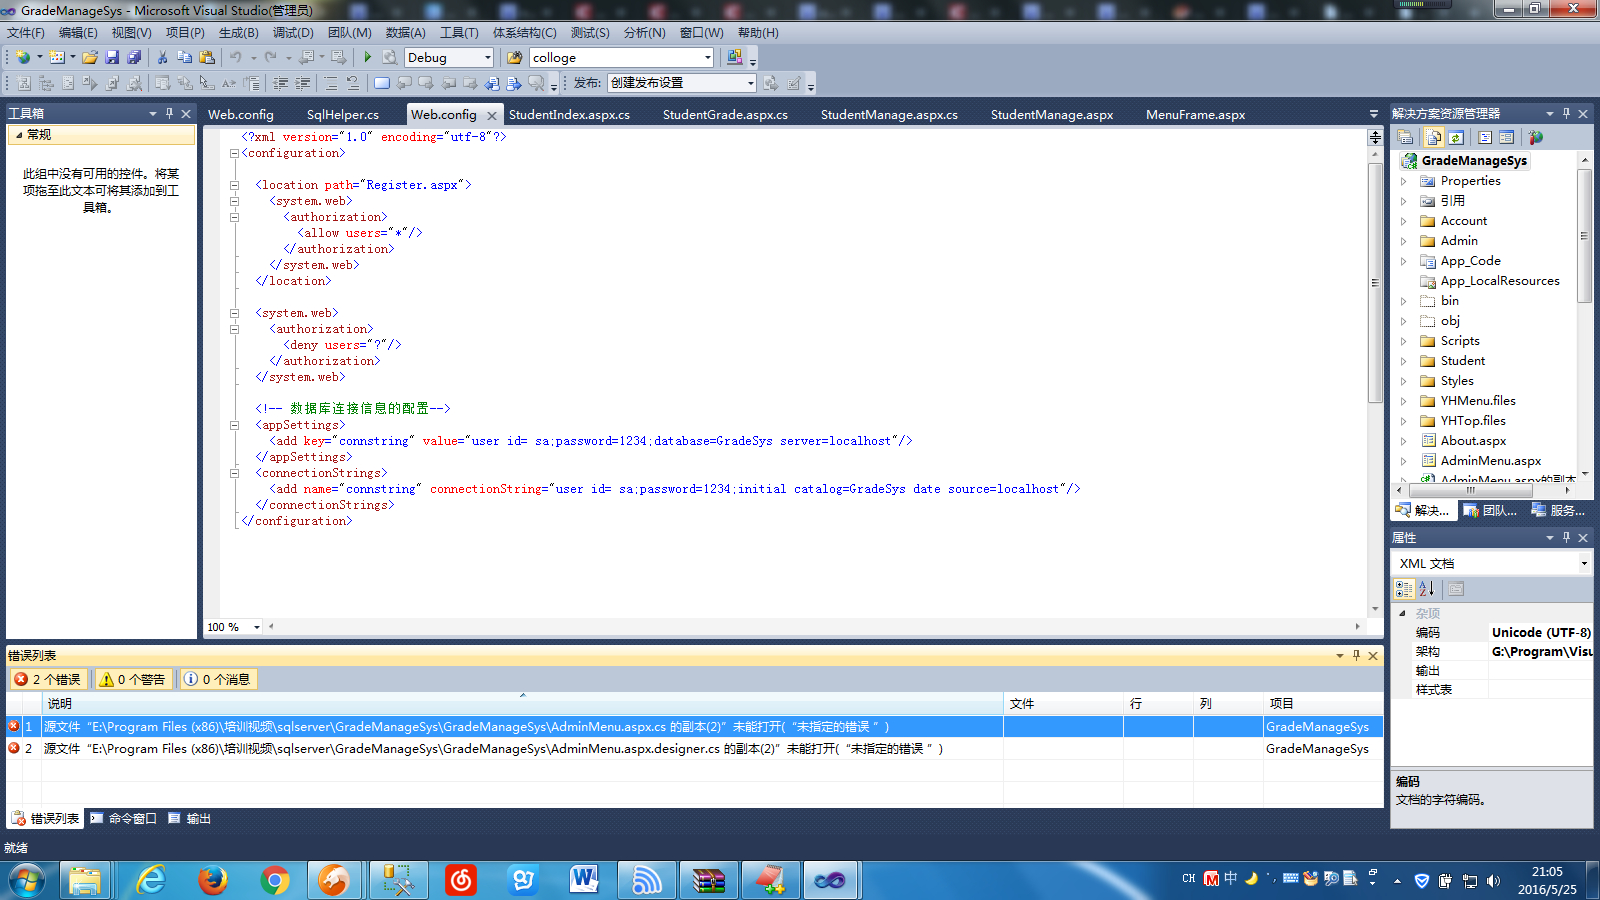Click the Cut scissors icon
This screenshot has width=1600, height=900.
[x=162, y=58]
